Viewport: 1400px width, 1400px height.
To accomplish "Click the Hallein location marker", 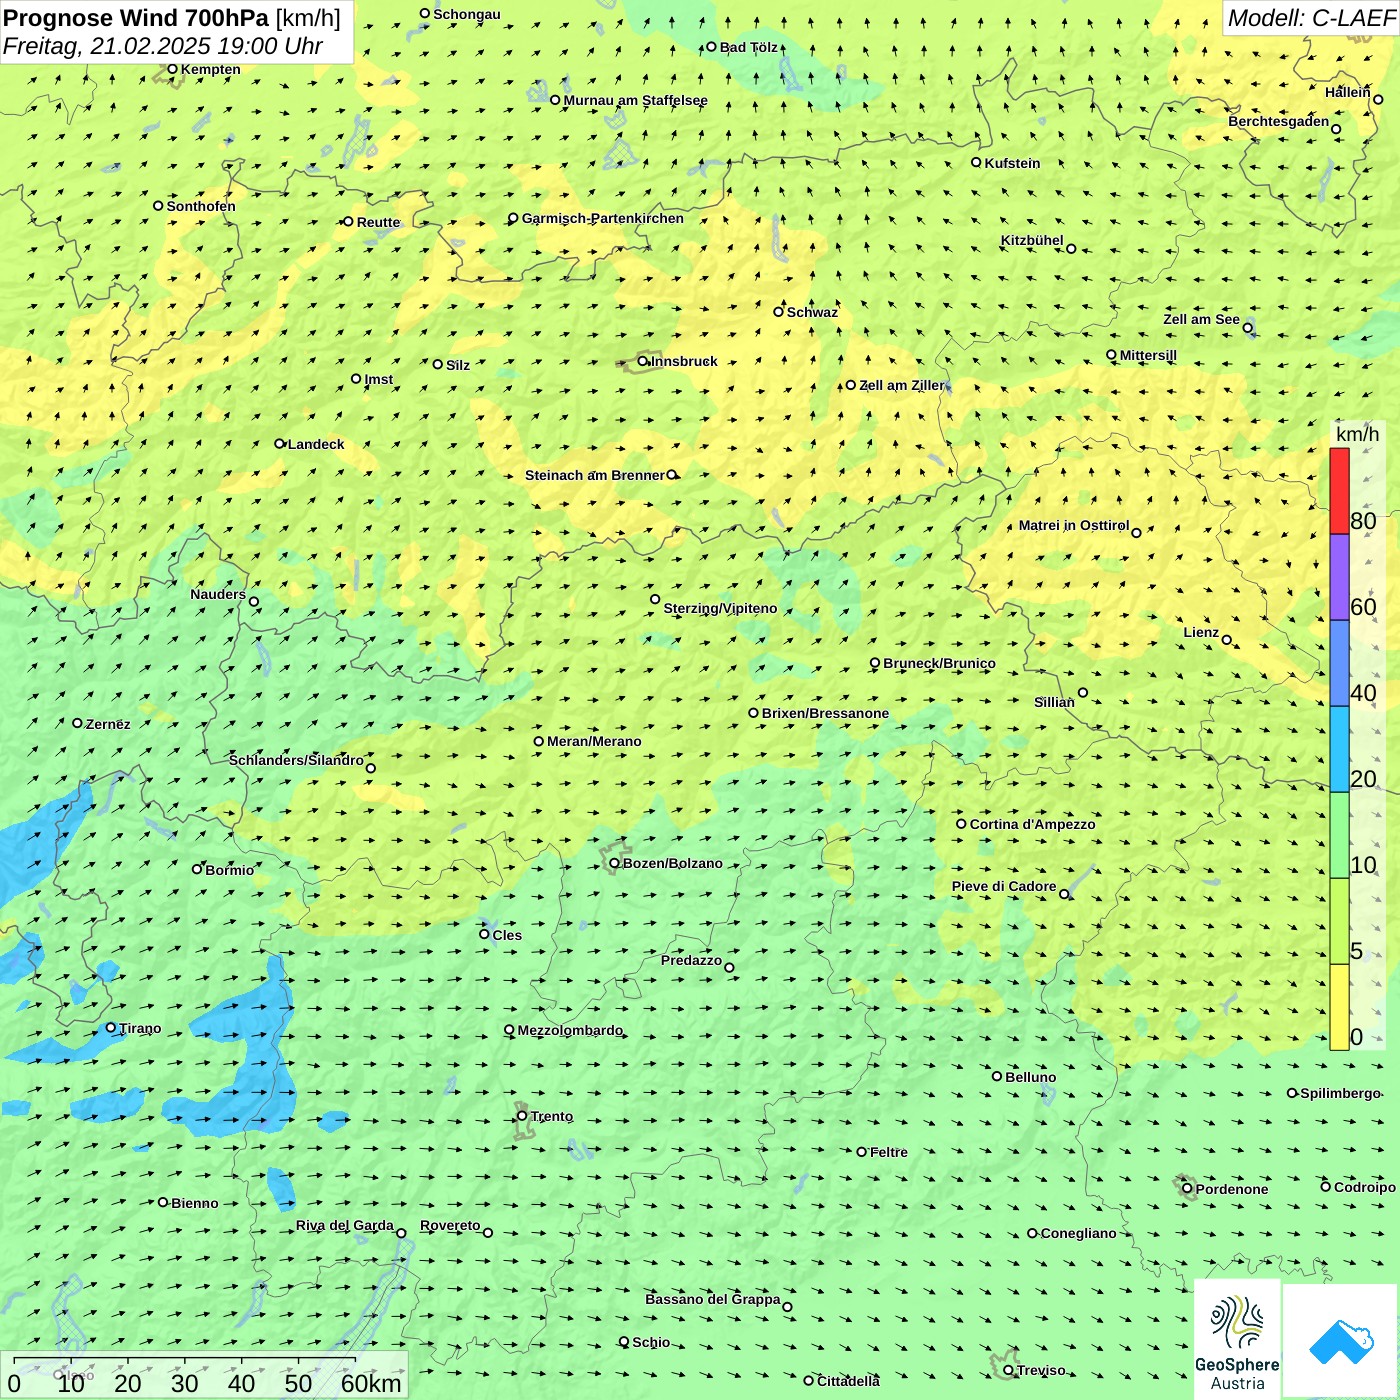I will pos(1378,99).
